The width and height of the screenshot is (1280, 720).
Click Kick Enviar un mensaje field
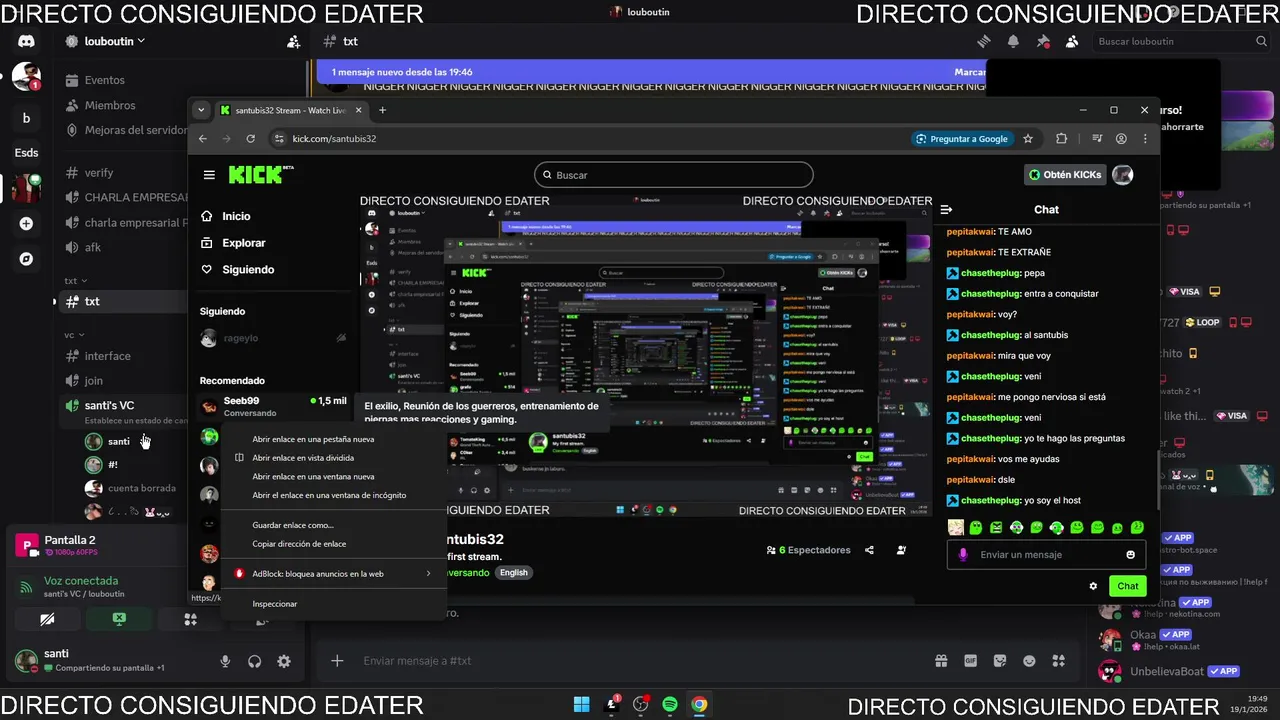(x=1046, y=555)
